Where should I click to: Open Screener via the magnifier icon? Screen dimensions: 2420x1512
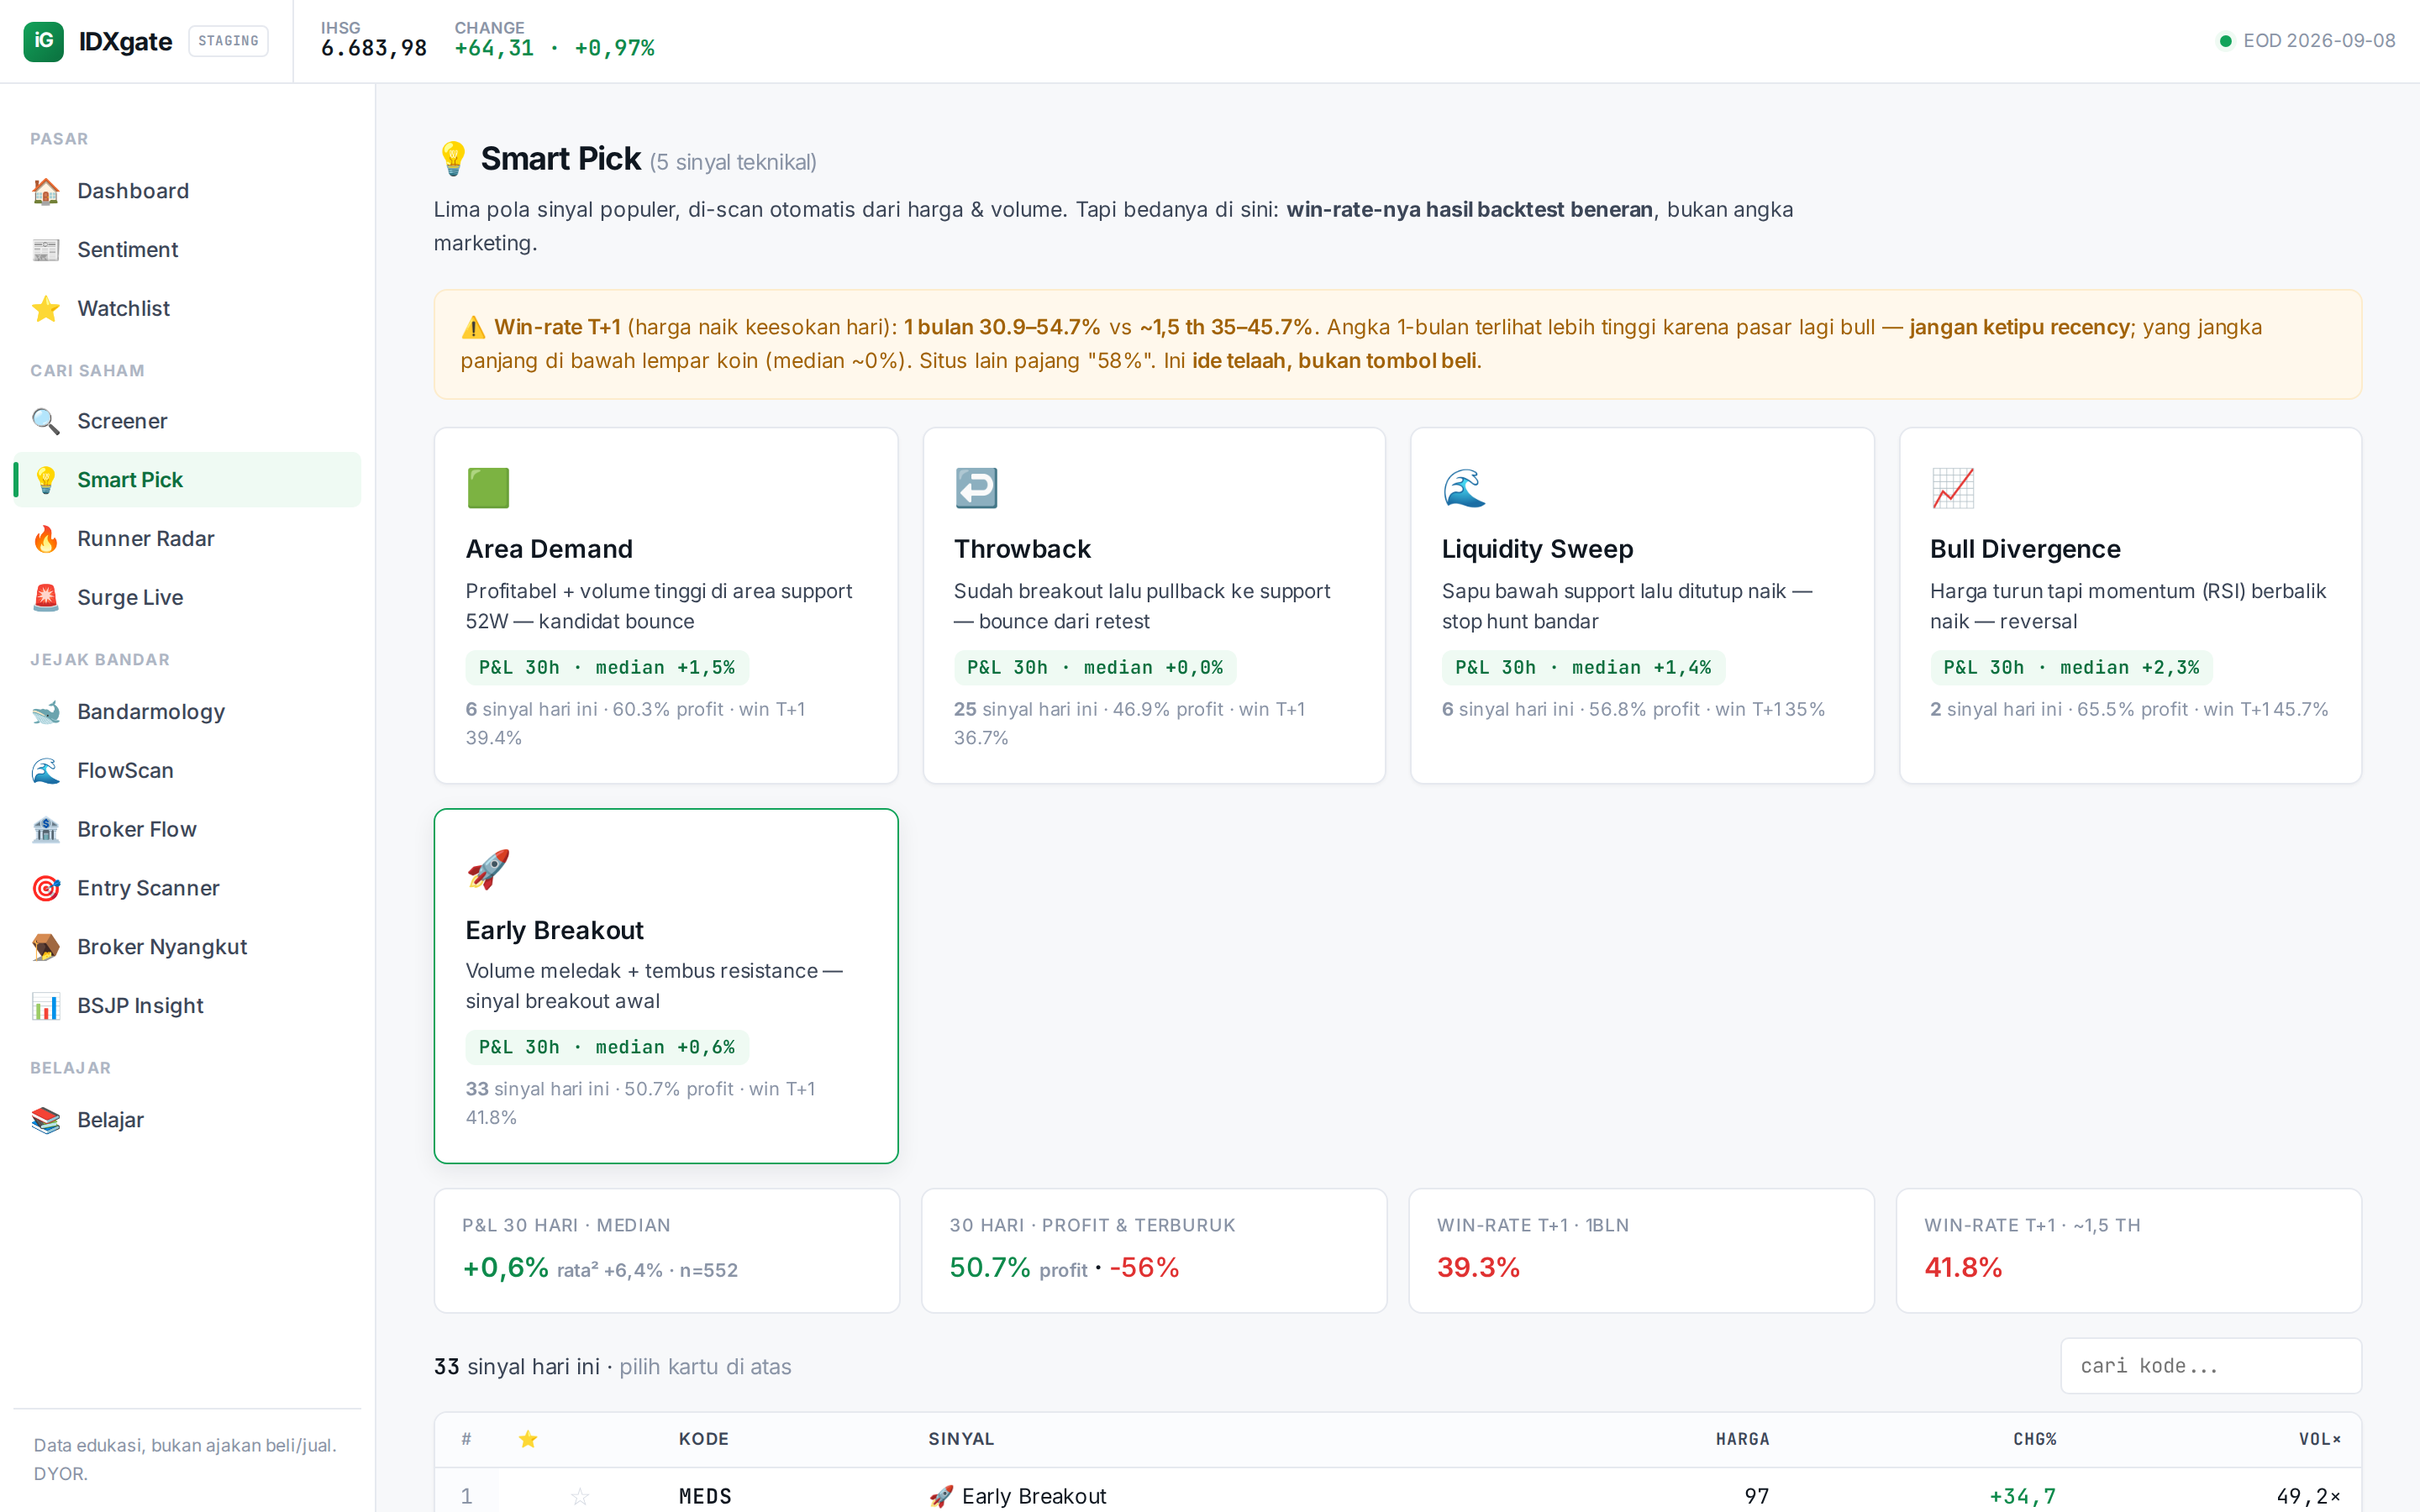(46, 421)
